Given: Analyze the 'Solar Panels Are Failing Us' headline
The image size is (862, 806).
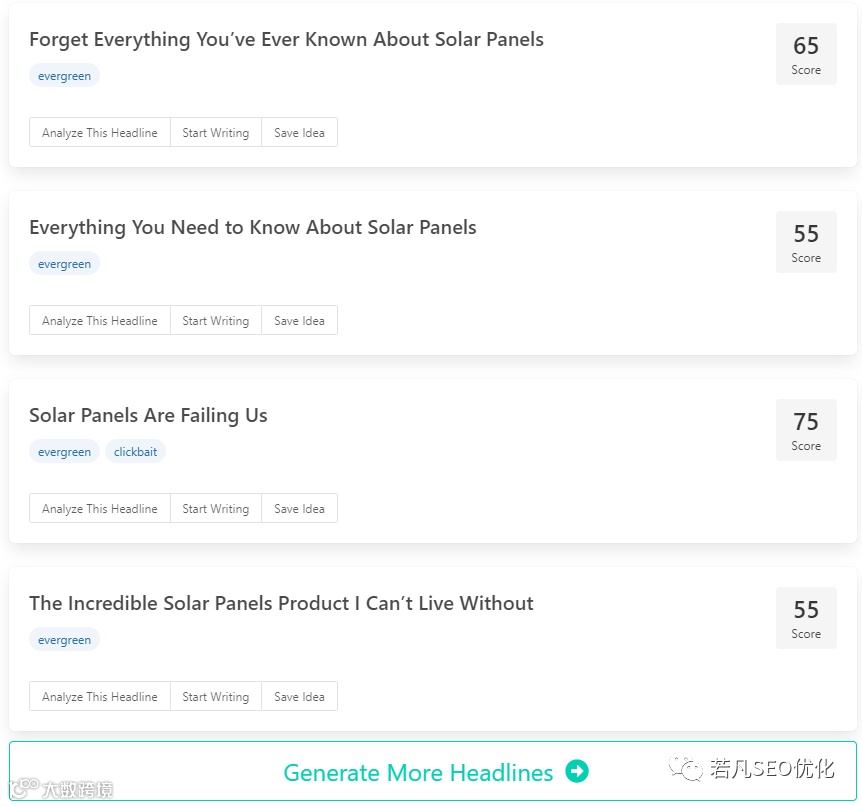Looking at the screenshot, I should (100, 509).
